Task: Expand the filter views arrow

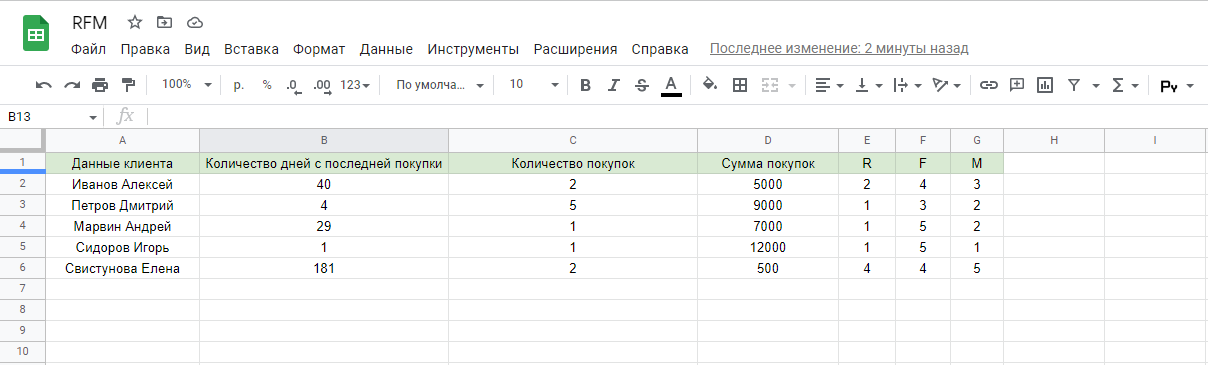Action: (1096, 85)
